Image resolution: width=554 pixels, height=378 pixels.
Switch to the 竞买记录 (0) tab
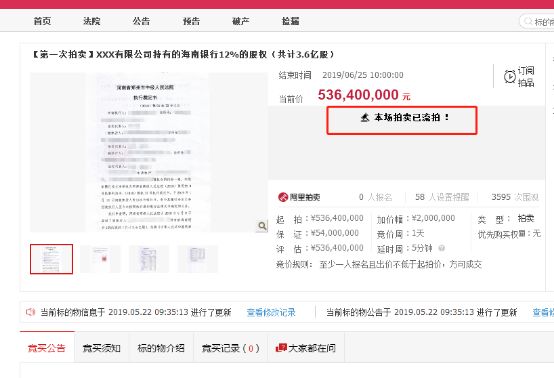[x=231, y=348]
